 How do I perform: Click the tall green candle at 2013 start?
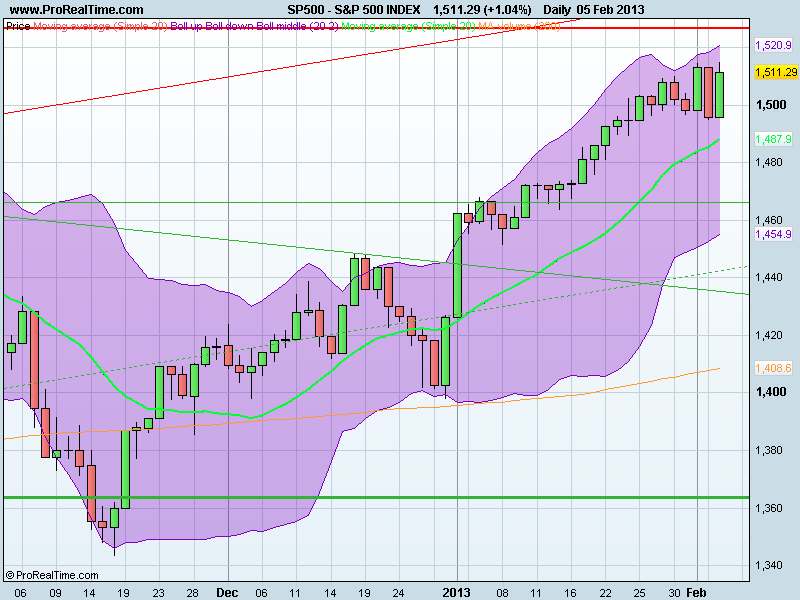click(458, 265)
